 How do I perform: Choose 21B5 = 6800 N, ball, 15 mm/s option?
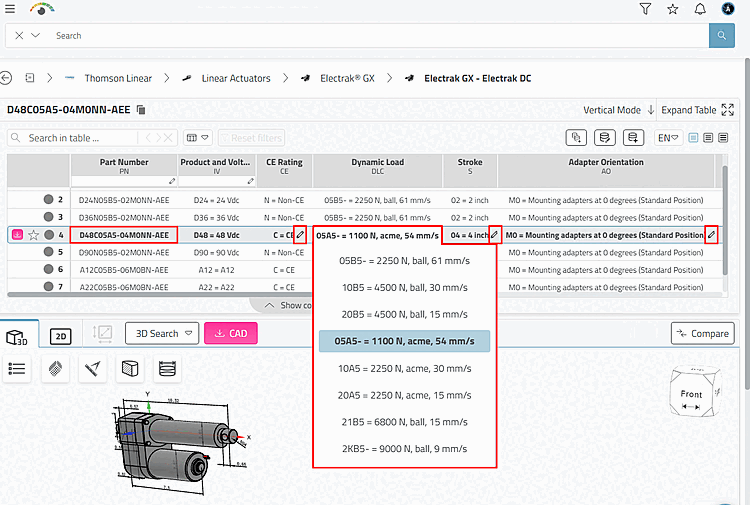tap(404, 422)
